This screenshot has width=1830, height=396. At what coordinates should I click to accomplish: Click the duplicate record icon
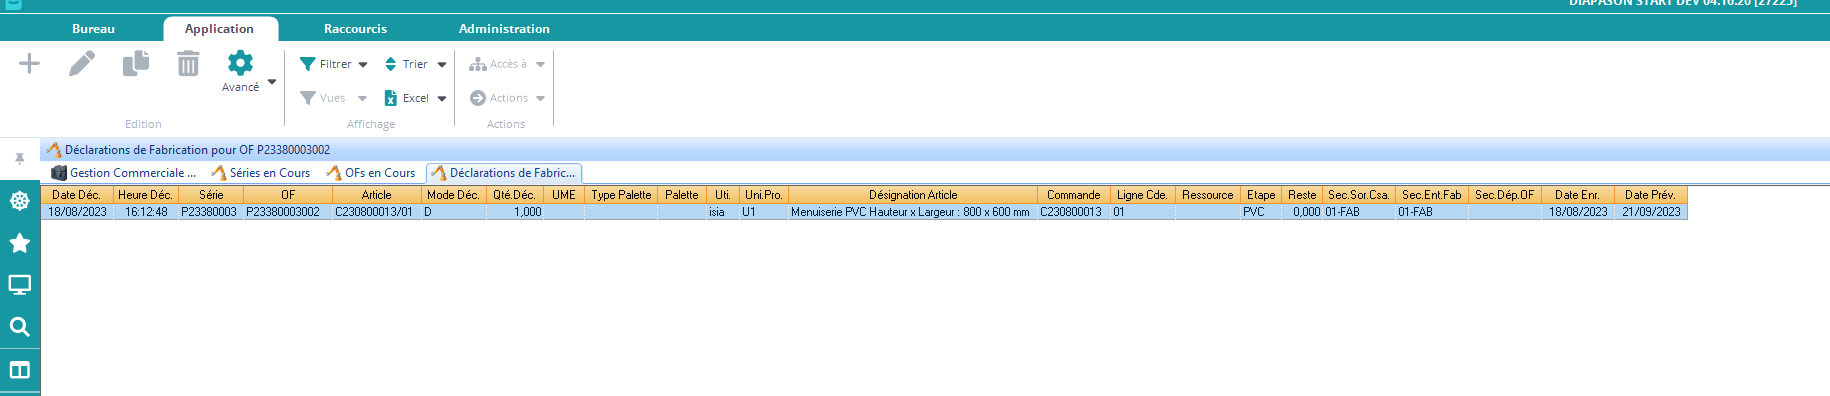click(136, 64)
